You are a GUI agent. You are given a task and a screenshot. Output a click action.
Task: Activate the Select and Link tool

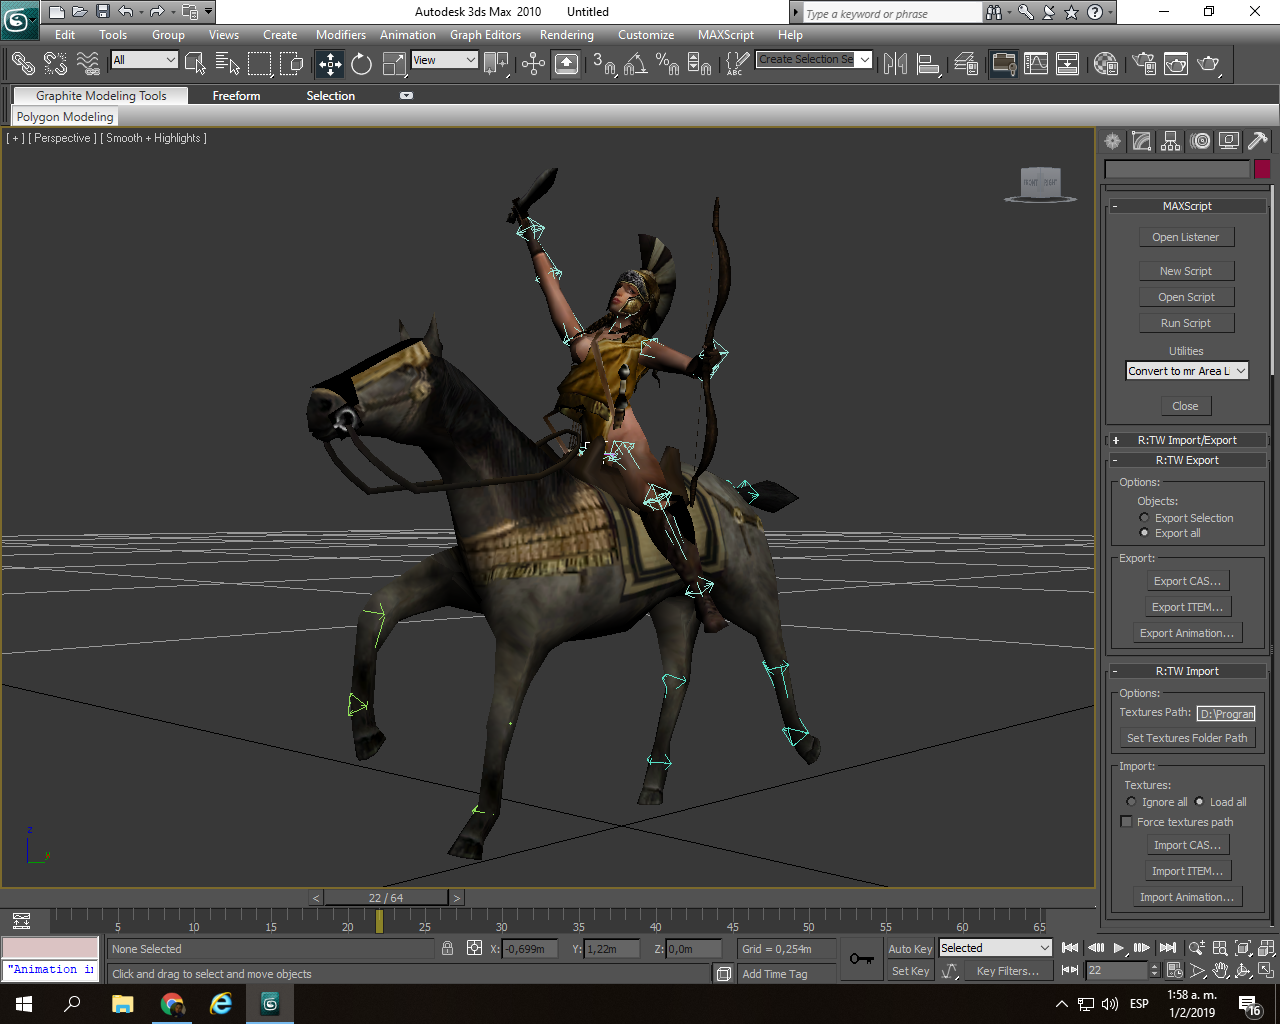pos(23,64)
